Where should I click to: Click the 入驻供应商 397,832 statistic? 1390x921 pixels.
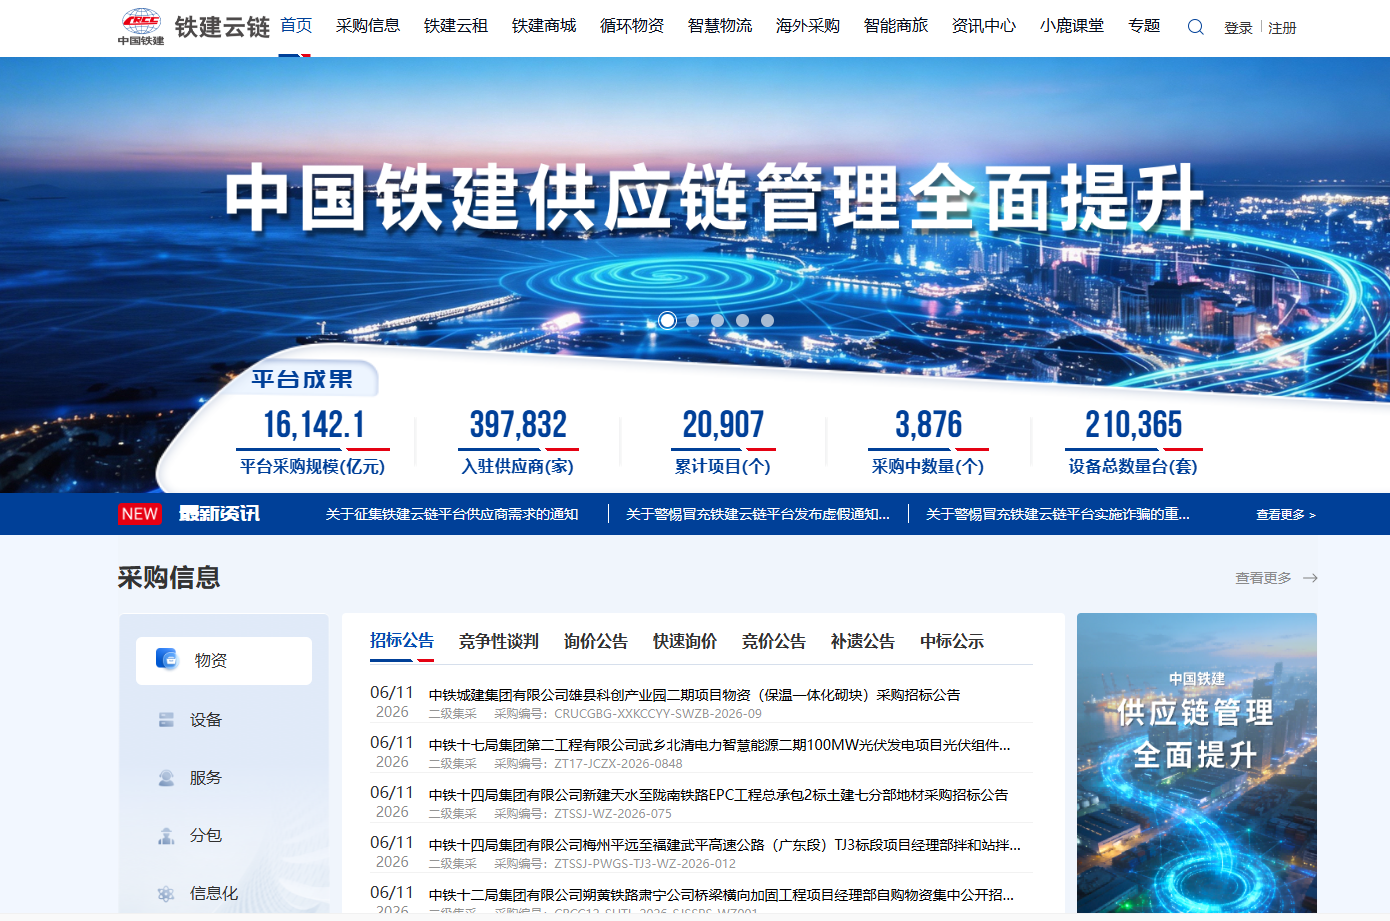point(518,440)
